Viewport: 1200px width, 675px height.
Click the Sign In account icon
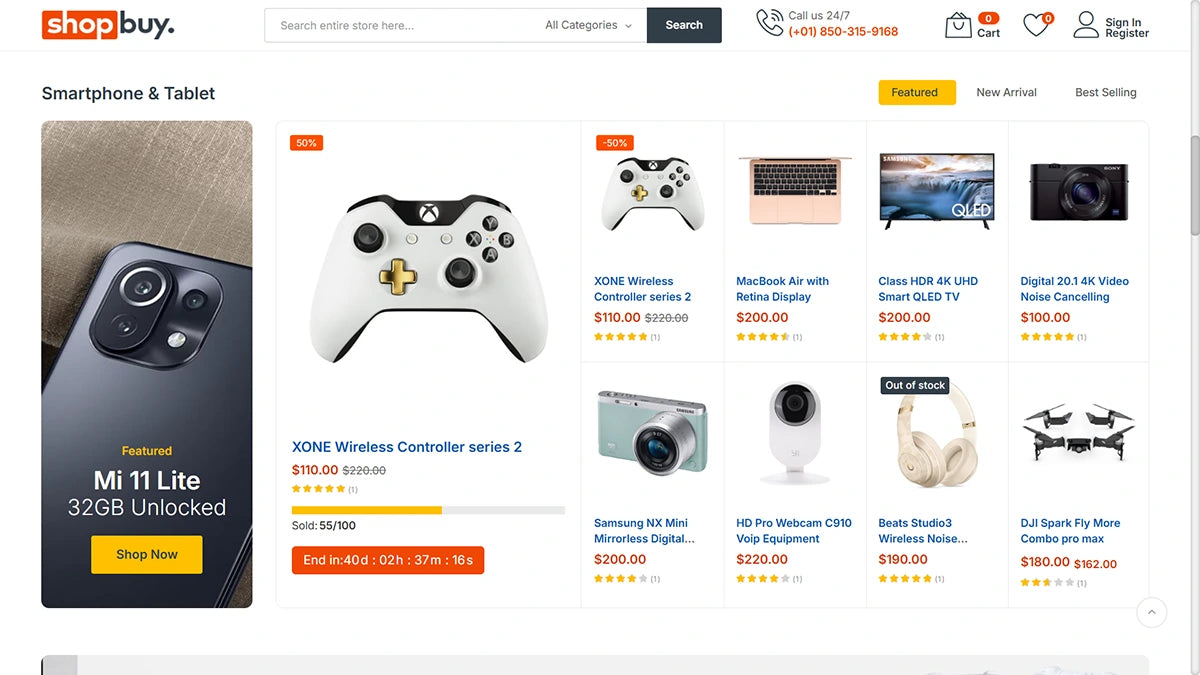pos(1086,25)
